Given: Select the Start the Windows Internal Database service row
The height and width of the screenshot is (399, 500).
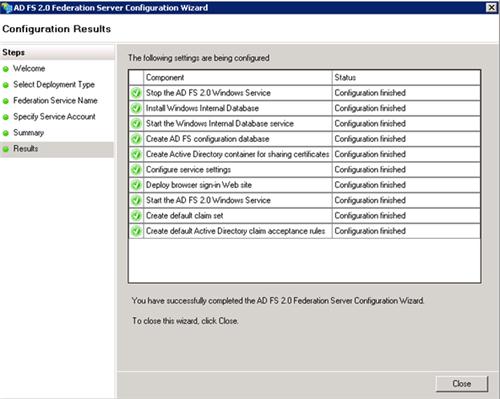Looking at the screenshot, I should [x=304, y=123].
